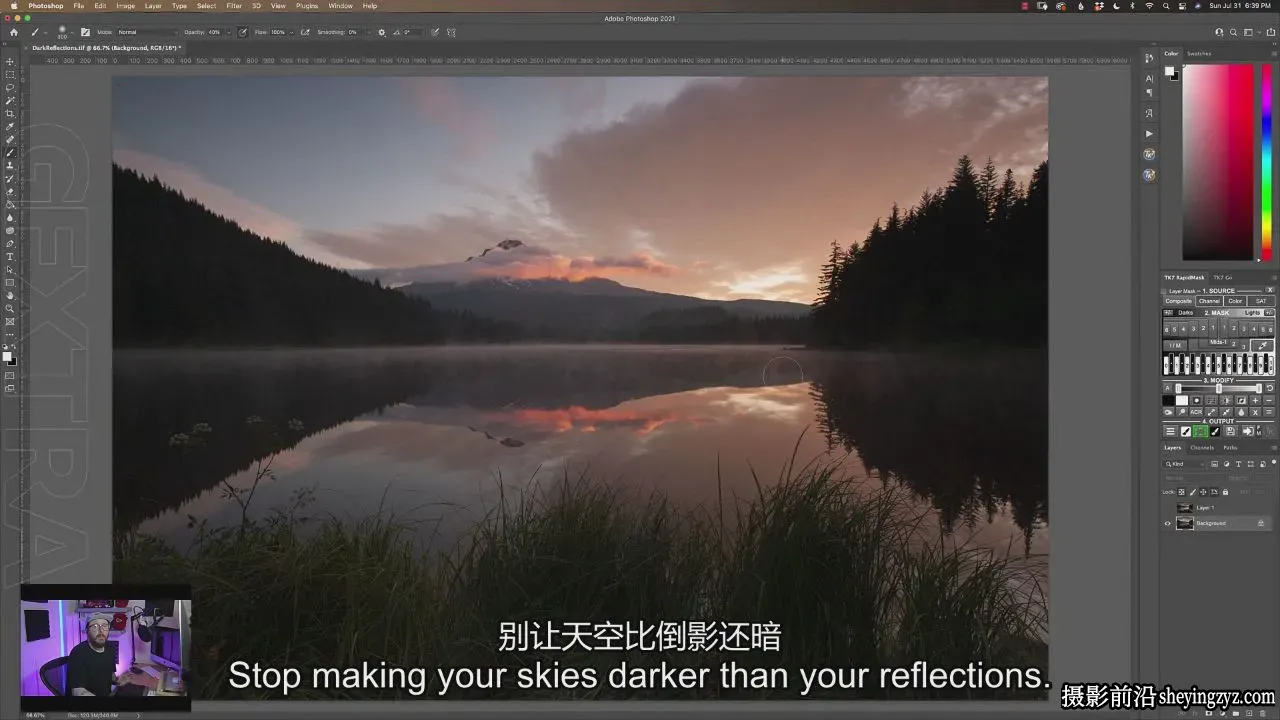
Task: Select the Move tool
Action: point(10,62)
